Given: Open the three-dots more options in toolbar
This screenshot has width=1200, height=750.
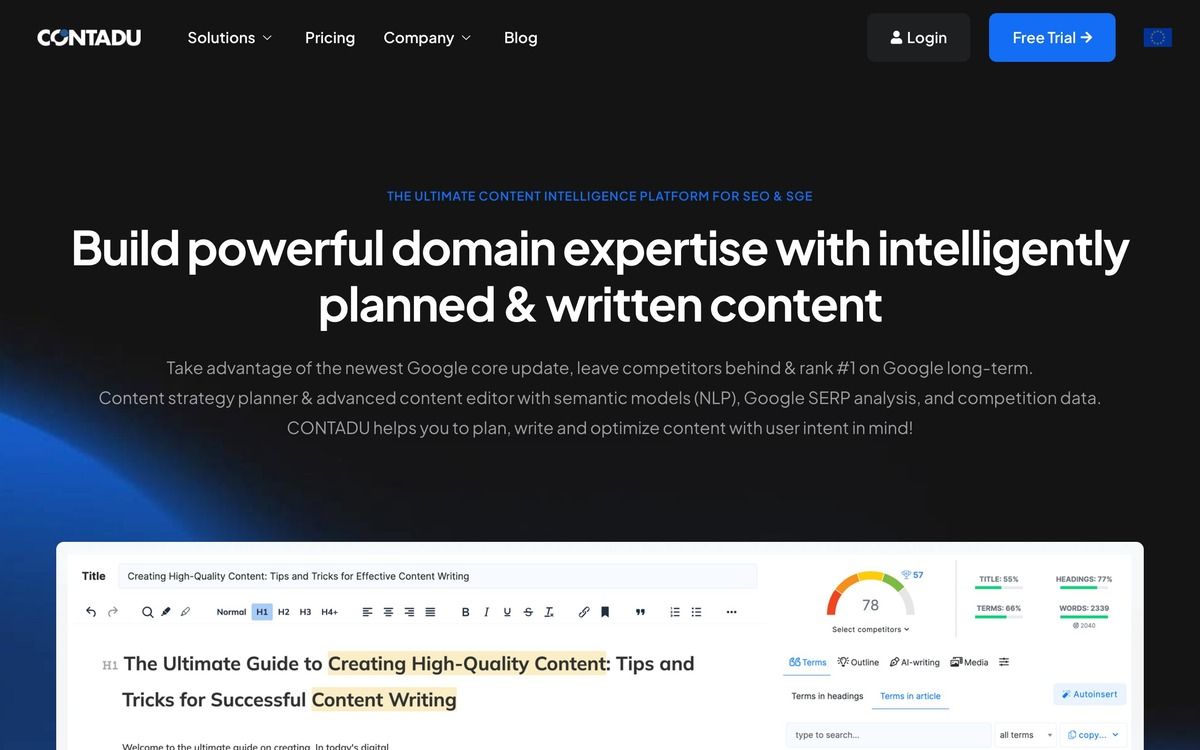Looking at the screenshot, I should [731, 612].
